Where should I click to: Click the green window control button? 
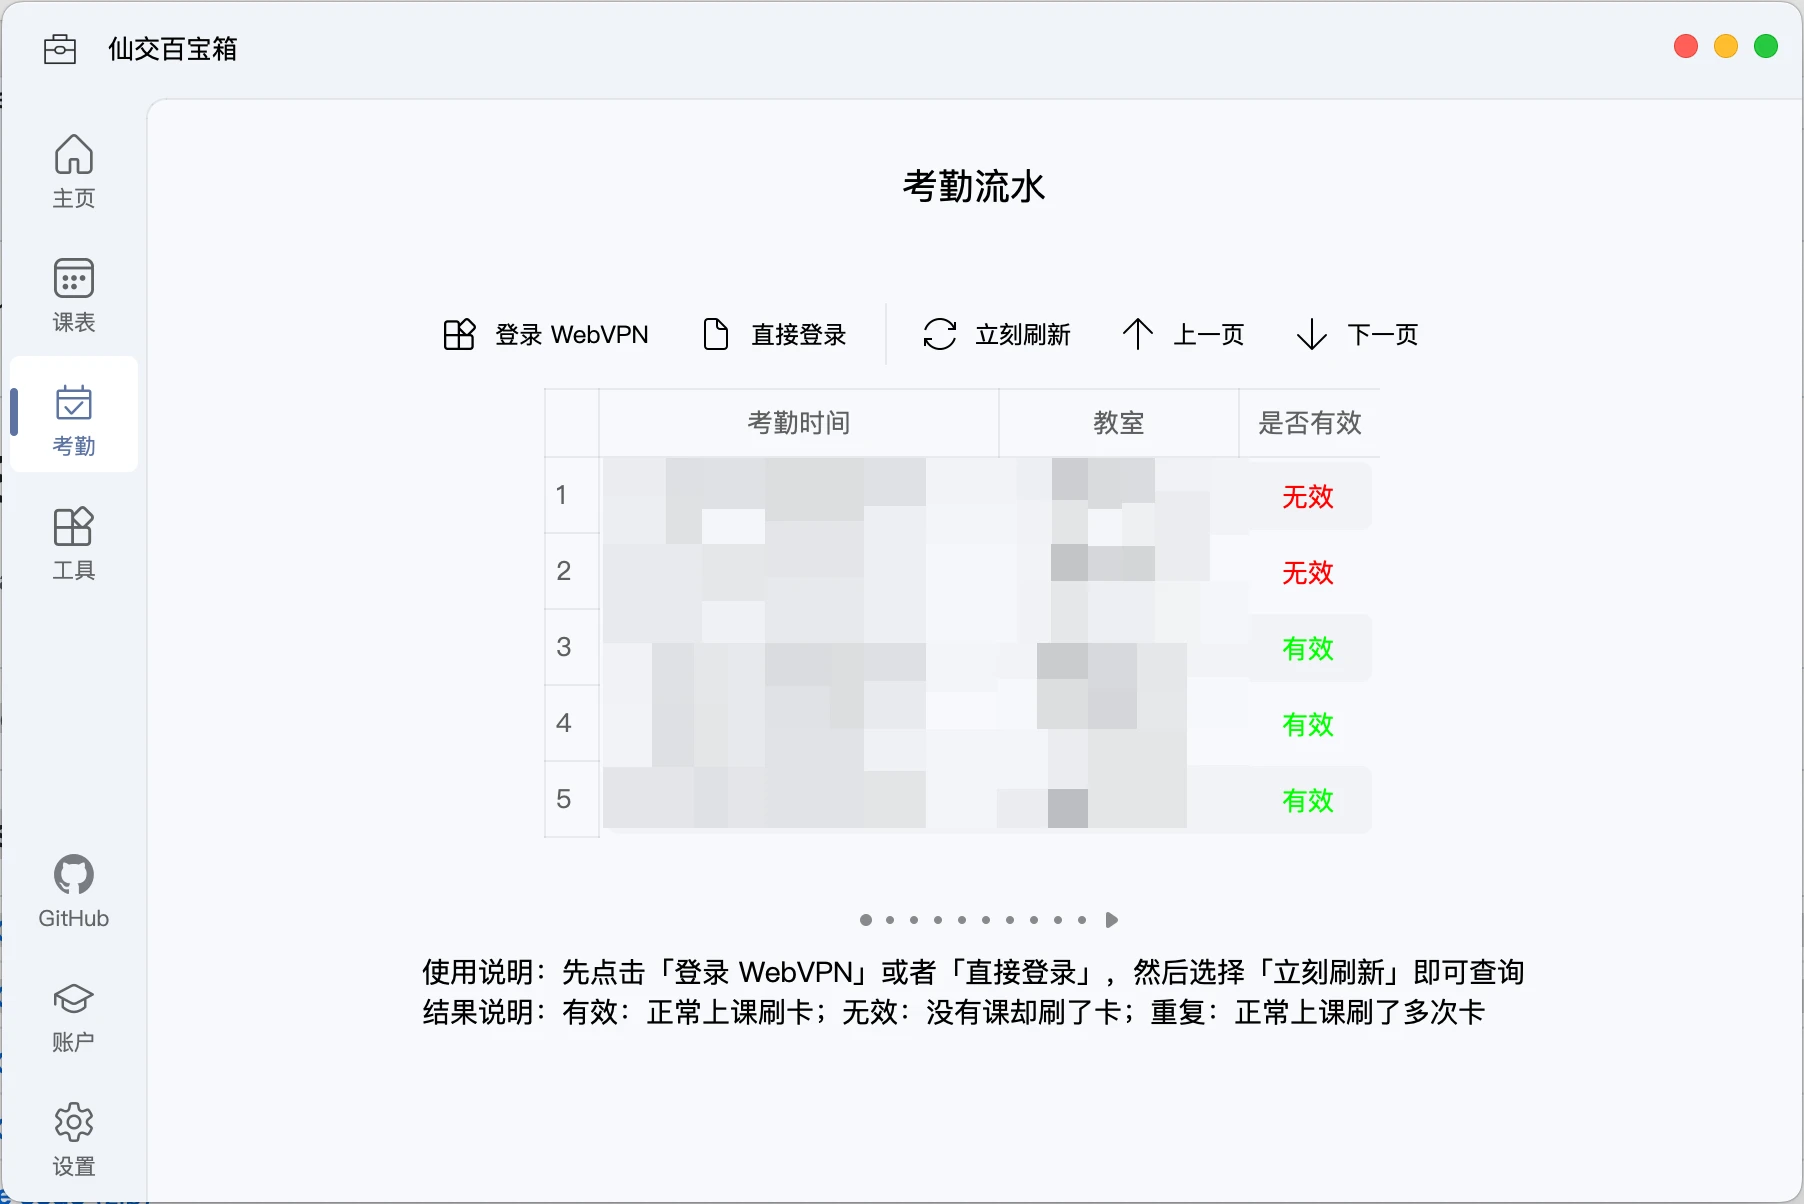[x=1766, y=46]
